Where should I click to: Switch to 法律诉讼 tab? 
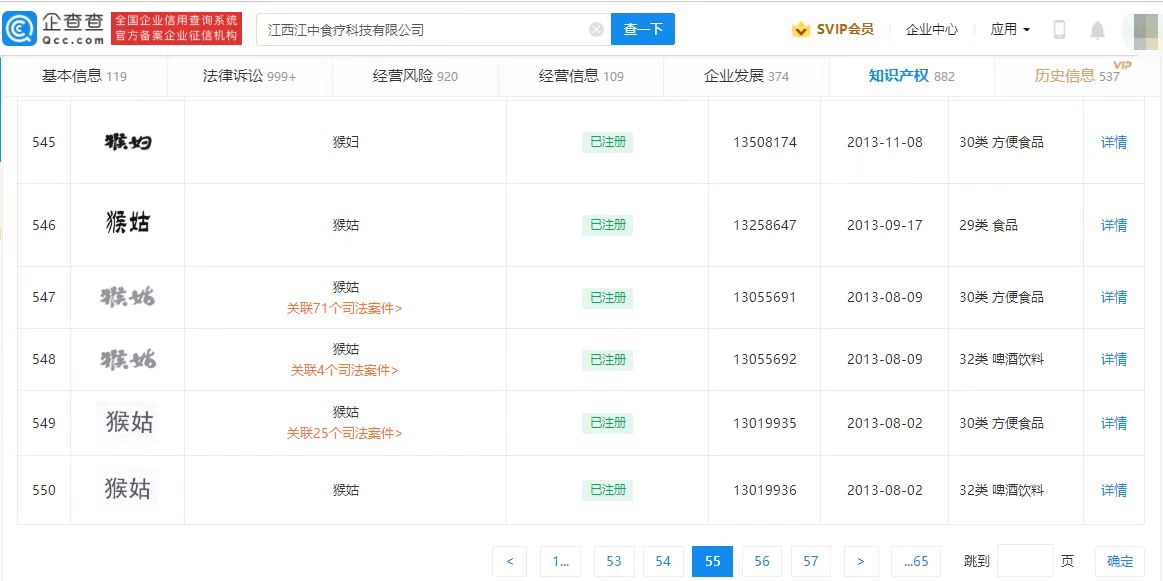[x=249, y=76]
